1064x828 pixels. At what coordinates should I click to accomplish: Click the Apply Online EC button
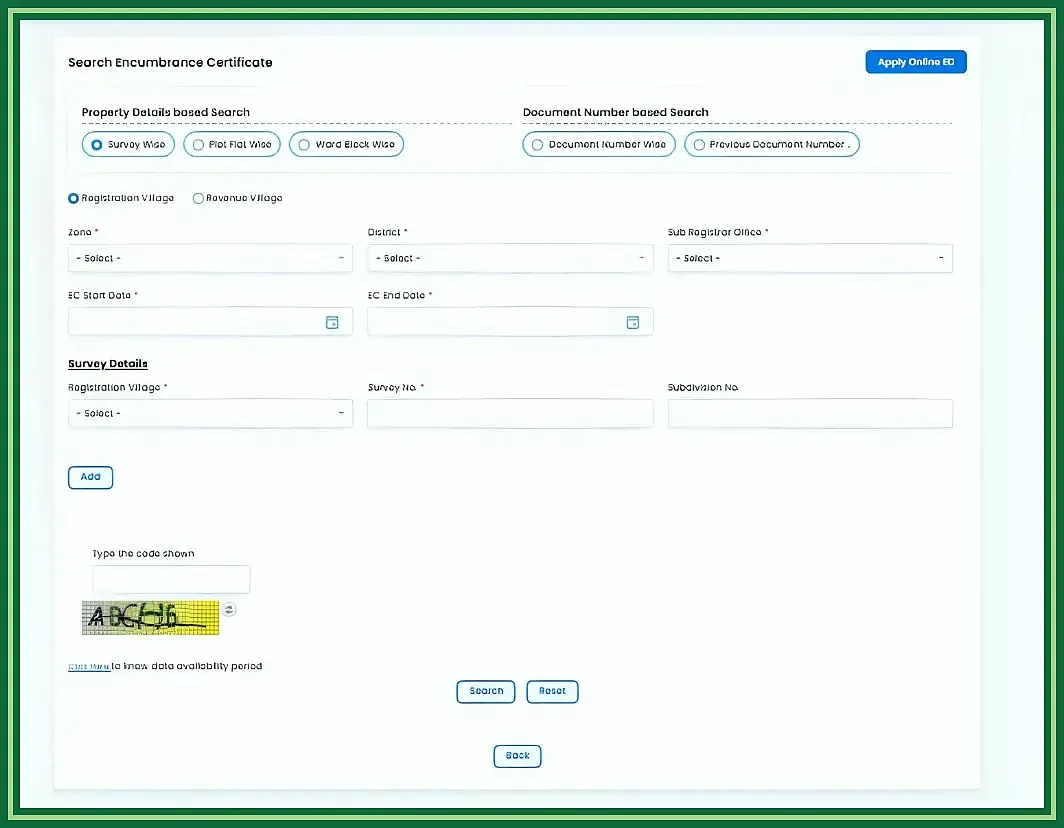point(916,62)
